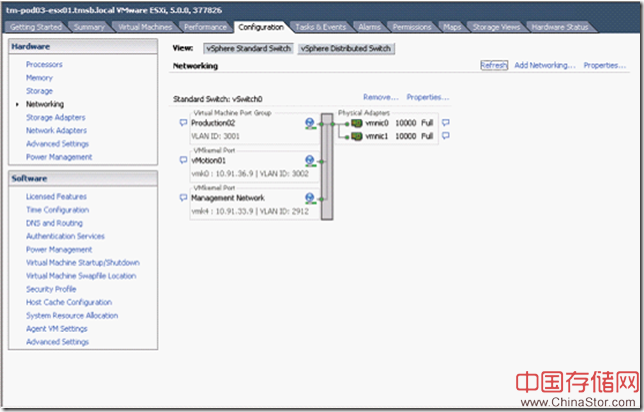This screenshot has width=644, height=412.
Task: Open the Tasks & Events tab
Action: 320,27
